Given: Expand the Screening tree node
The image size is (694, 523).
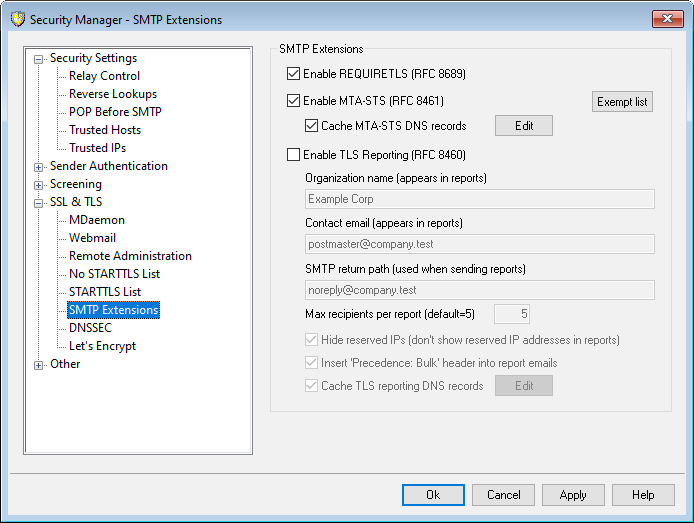Looking at the screenshot, I should click(x=39, y=185).
